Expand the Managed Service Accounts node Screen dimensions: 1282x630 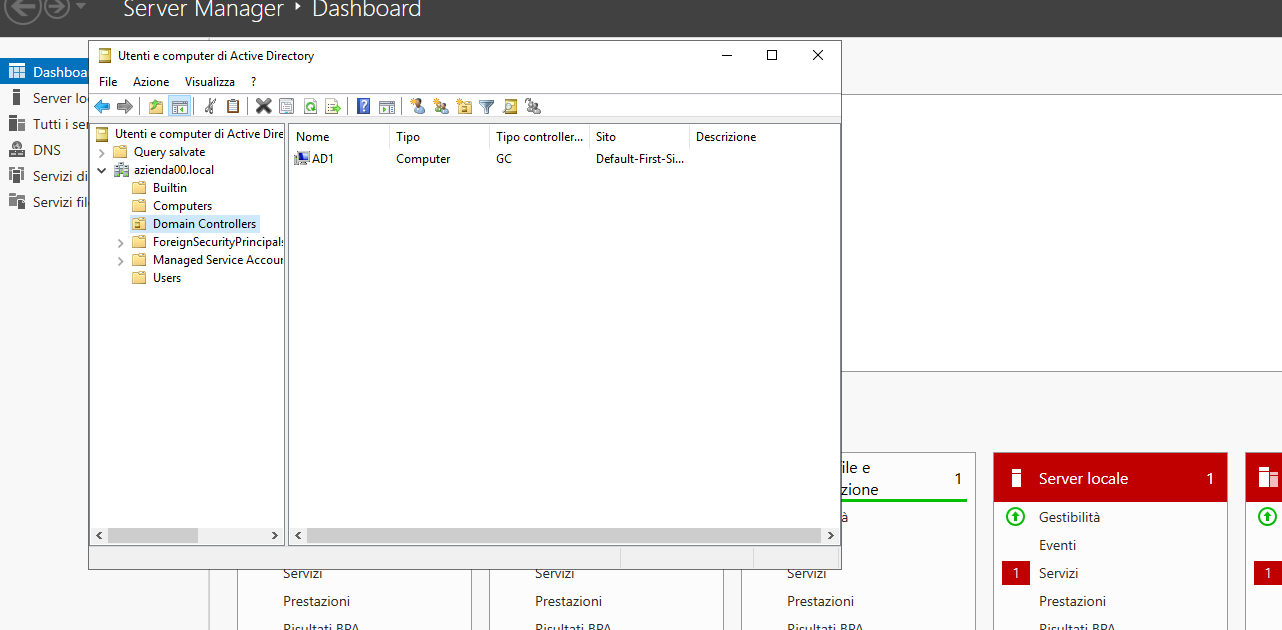[x=121, y=261]
